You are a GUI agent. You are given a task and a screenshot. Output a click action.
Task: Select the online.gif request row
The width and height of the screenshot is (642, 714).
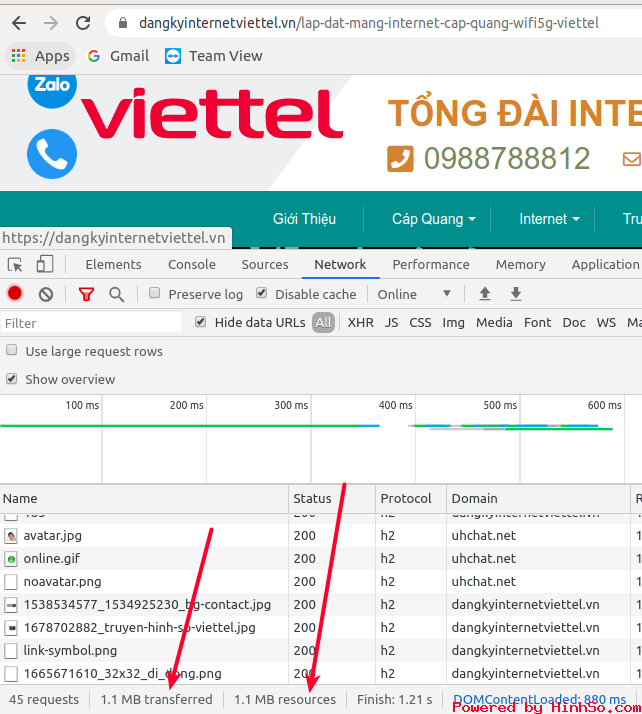tap(321, 559)
